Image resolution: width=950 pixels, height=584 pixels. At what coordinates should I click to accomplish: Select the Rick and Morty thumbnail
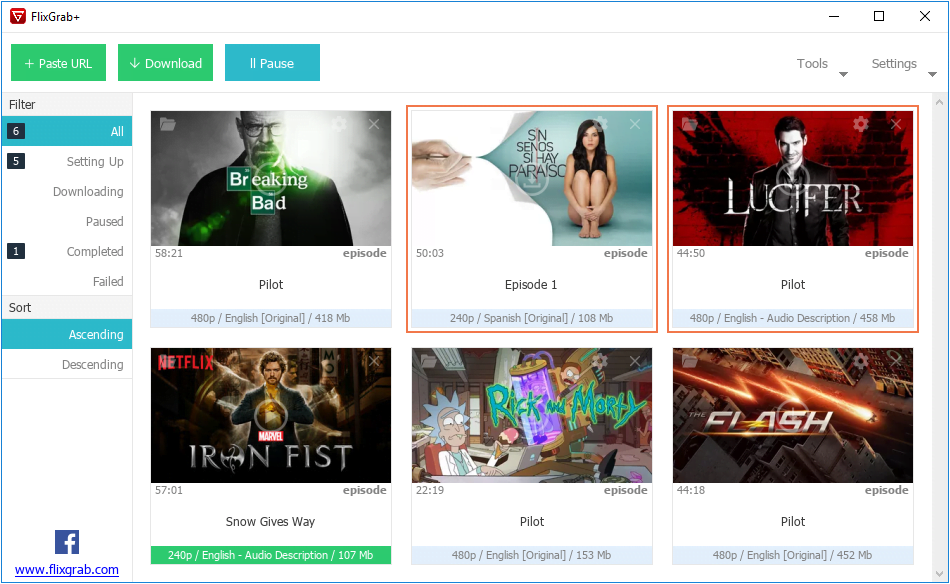click(x=532, y=415)
